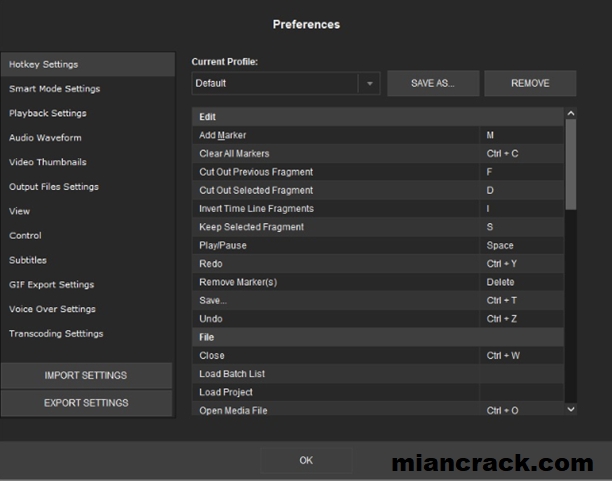The image size is (612, 481).
Task: Open Transcoding Setttings section
Action: coord(87,333)
